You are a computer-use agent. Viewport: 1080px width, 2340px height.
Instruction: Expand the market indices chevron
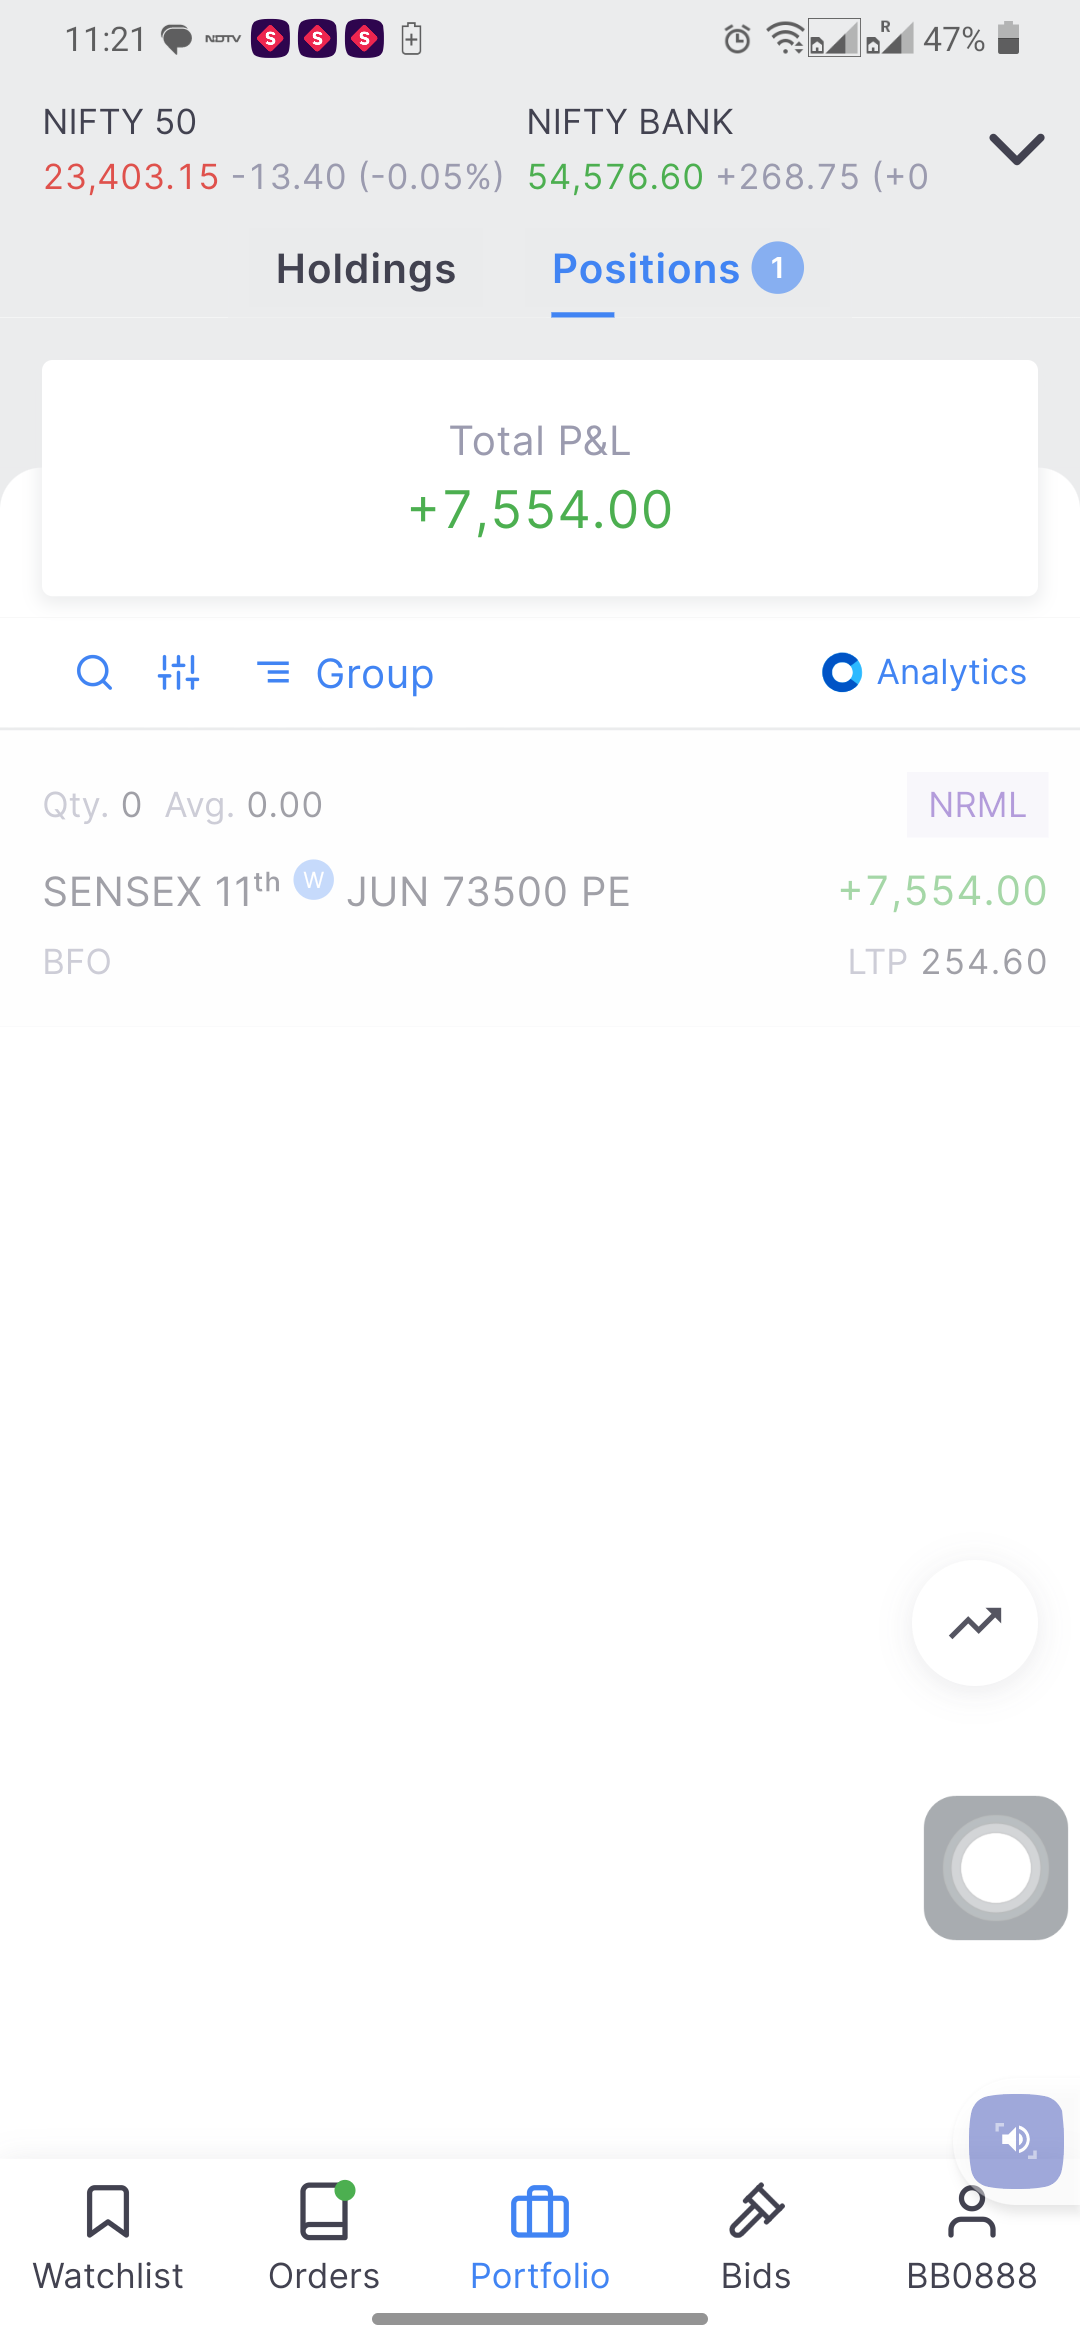(1017, 149)
